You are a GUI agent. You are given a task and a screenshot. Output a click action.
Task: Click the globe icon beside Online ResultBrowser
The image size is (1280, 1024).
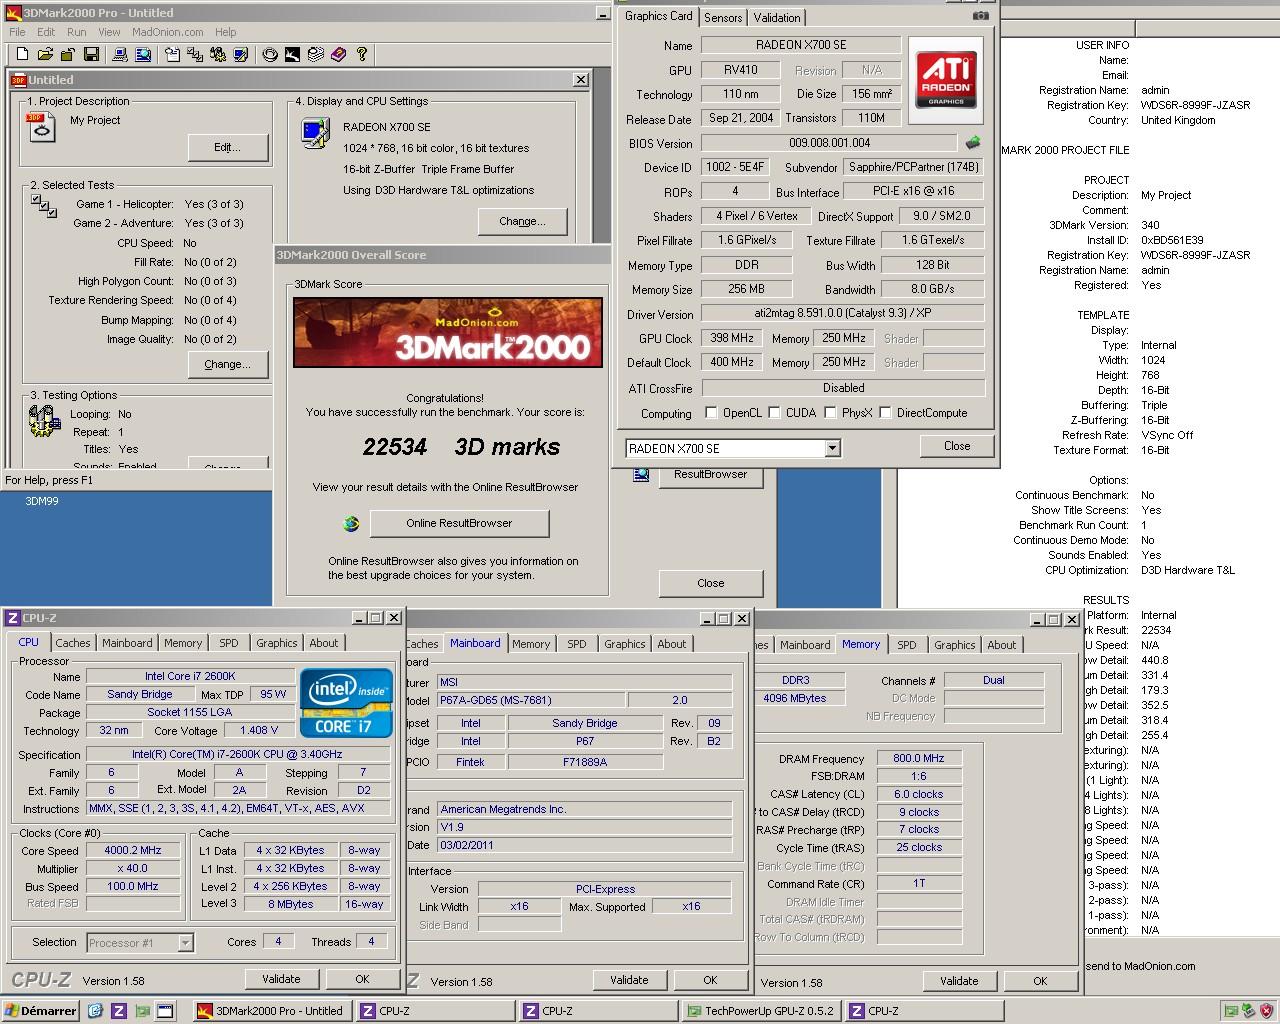(351, 523)
